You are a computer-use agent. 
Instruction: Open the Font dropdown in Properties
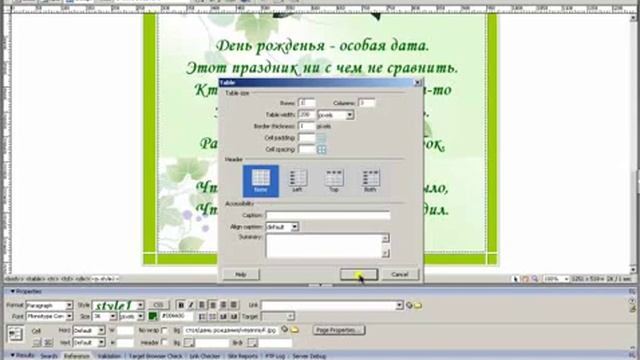coord(69,316)
